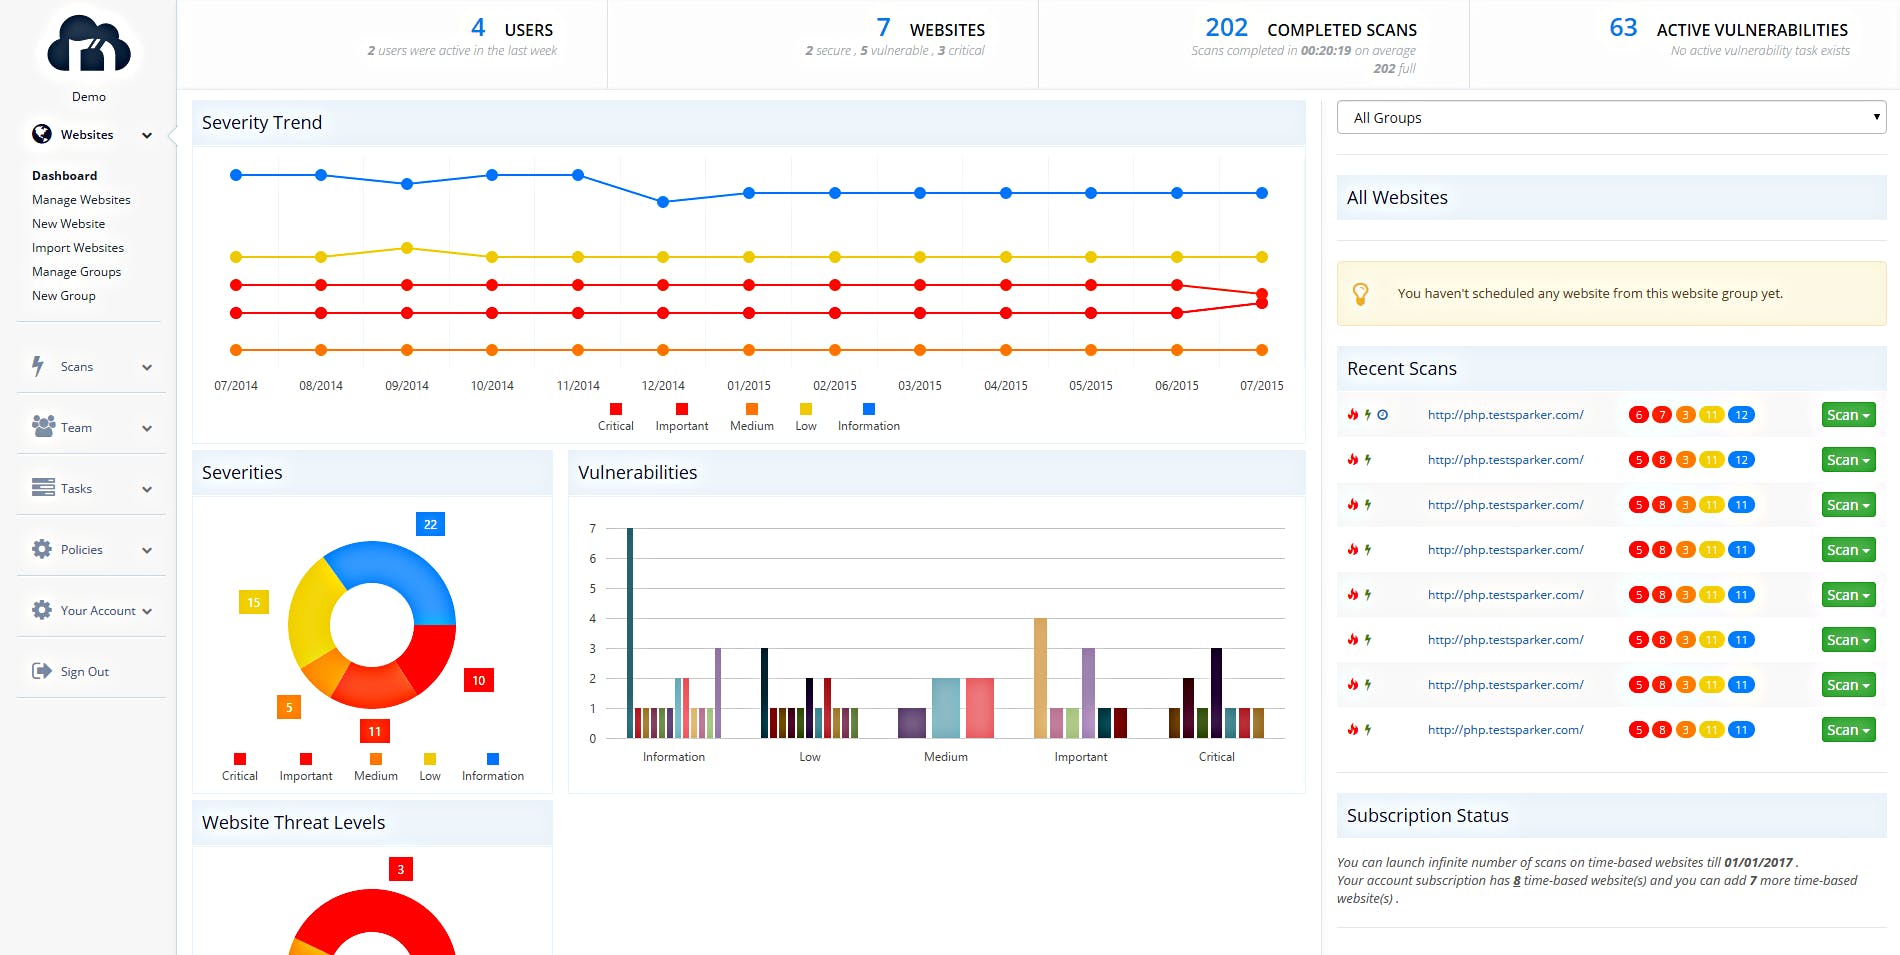This screenshot has width=1900, height=955.
Task: Click the red 6 critical count badge
Action: pos(1638,415)
